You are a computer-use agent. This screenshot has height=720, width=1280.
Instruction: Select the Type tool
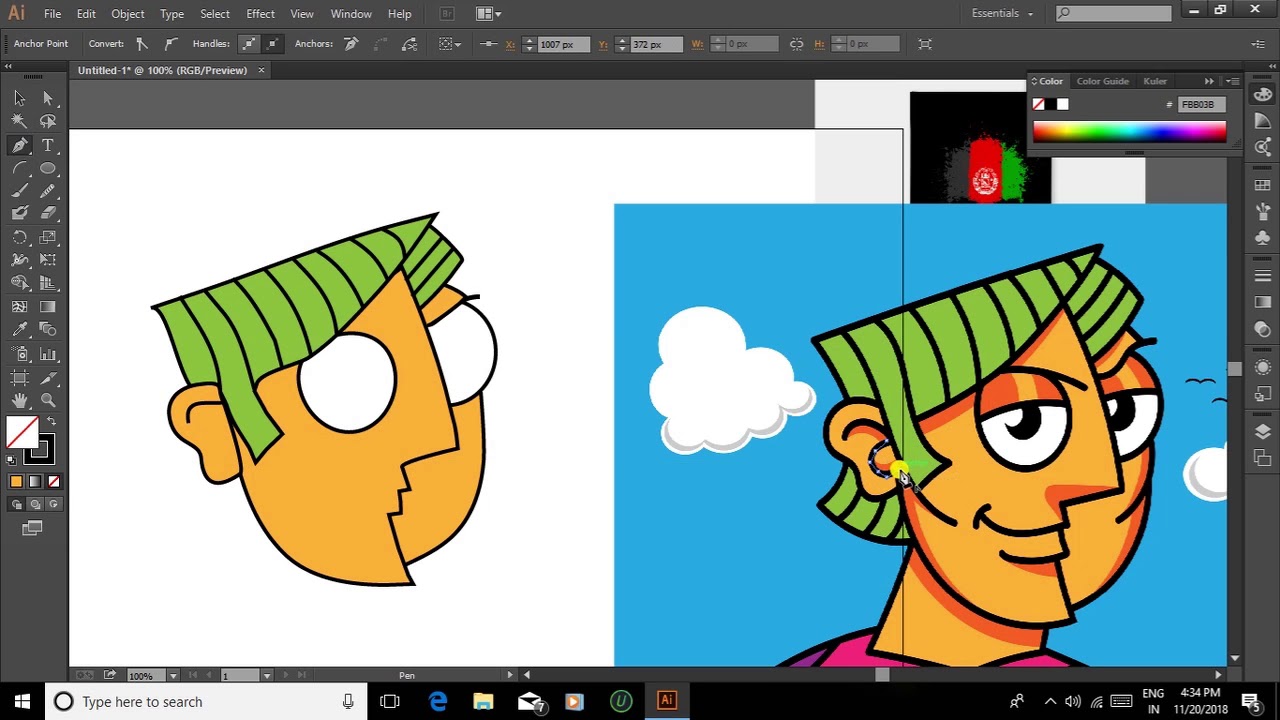pyautogui.click(x=48, y=144)
